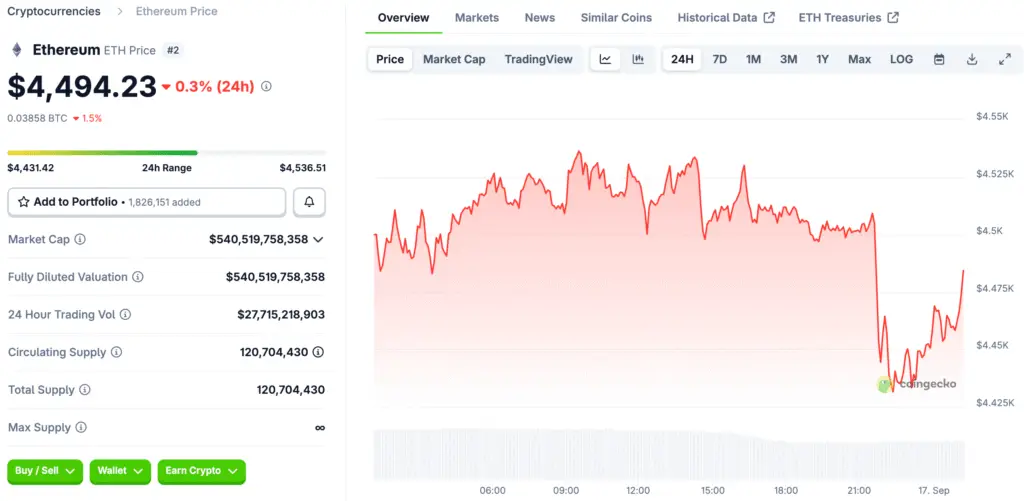Screen dimensions: 1024x501
Task: Toggle LOG scale on chart
Action: point(901,59)
